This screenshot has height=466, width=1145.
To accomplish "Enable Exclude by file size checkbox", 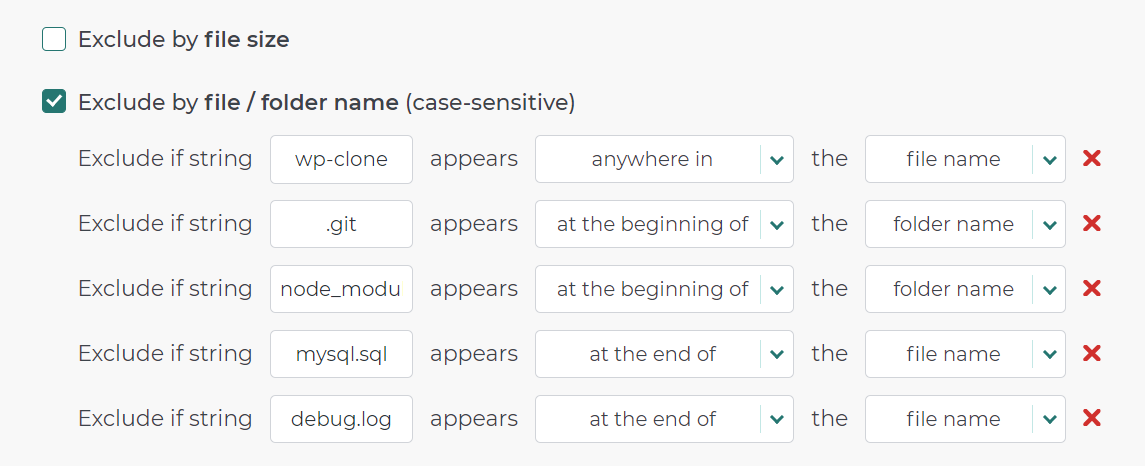I will pyautogui.click(x=54, y=39).
